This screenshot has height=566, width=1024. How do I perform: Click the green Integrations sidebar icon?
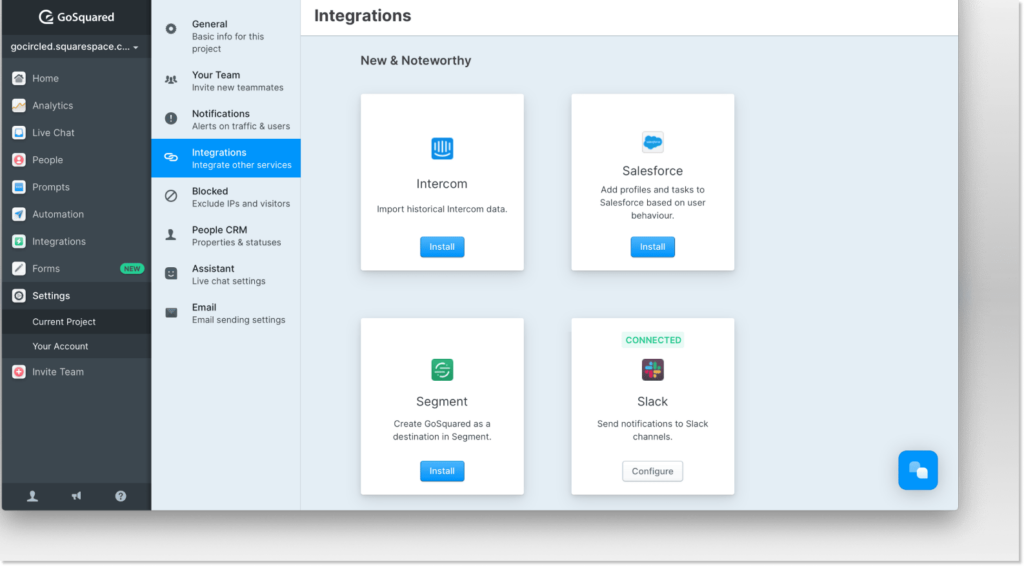19,242
